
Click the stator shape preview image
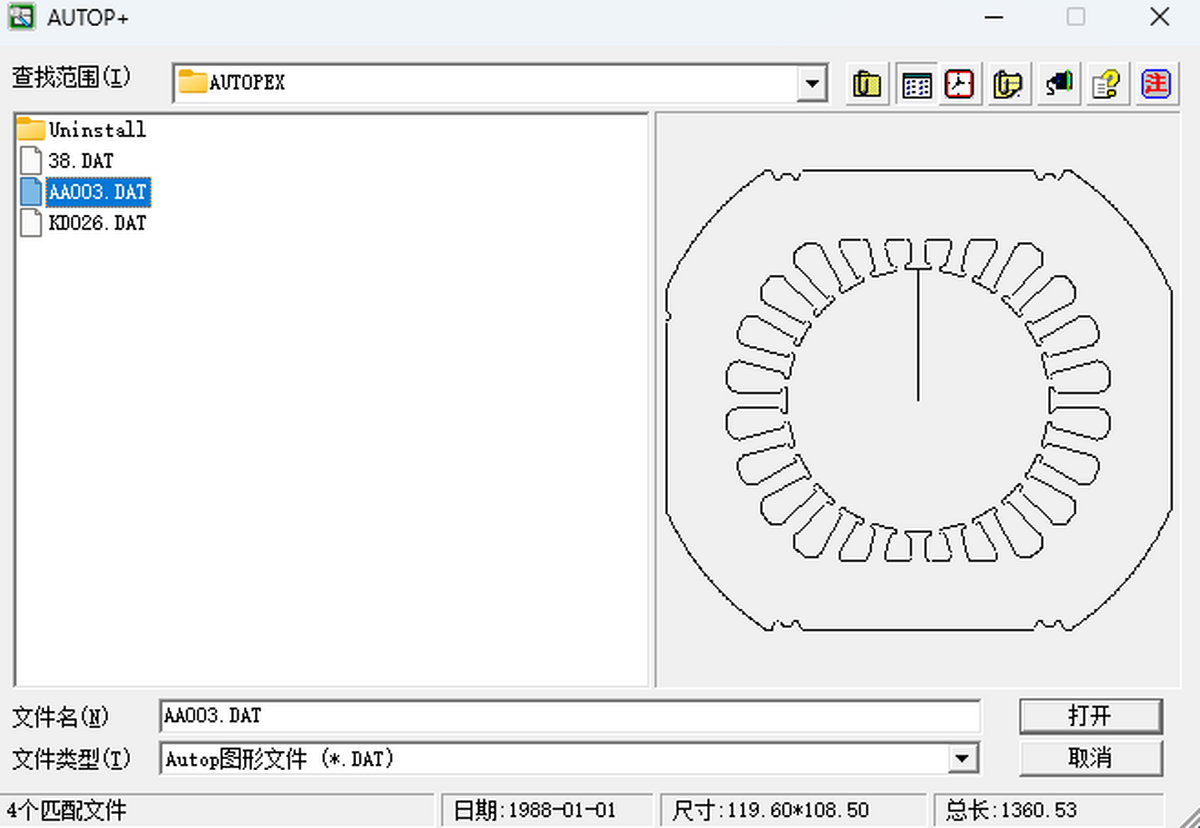[x=918, y=400]
